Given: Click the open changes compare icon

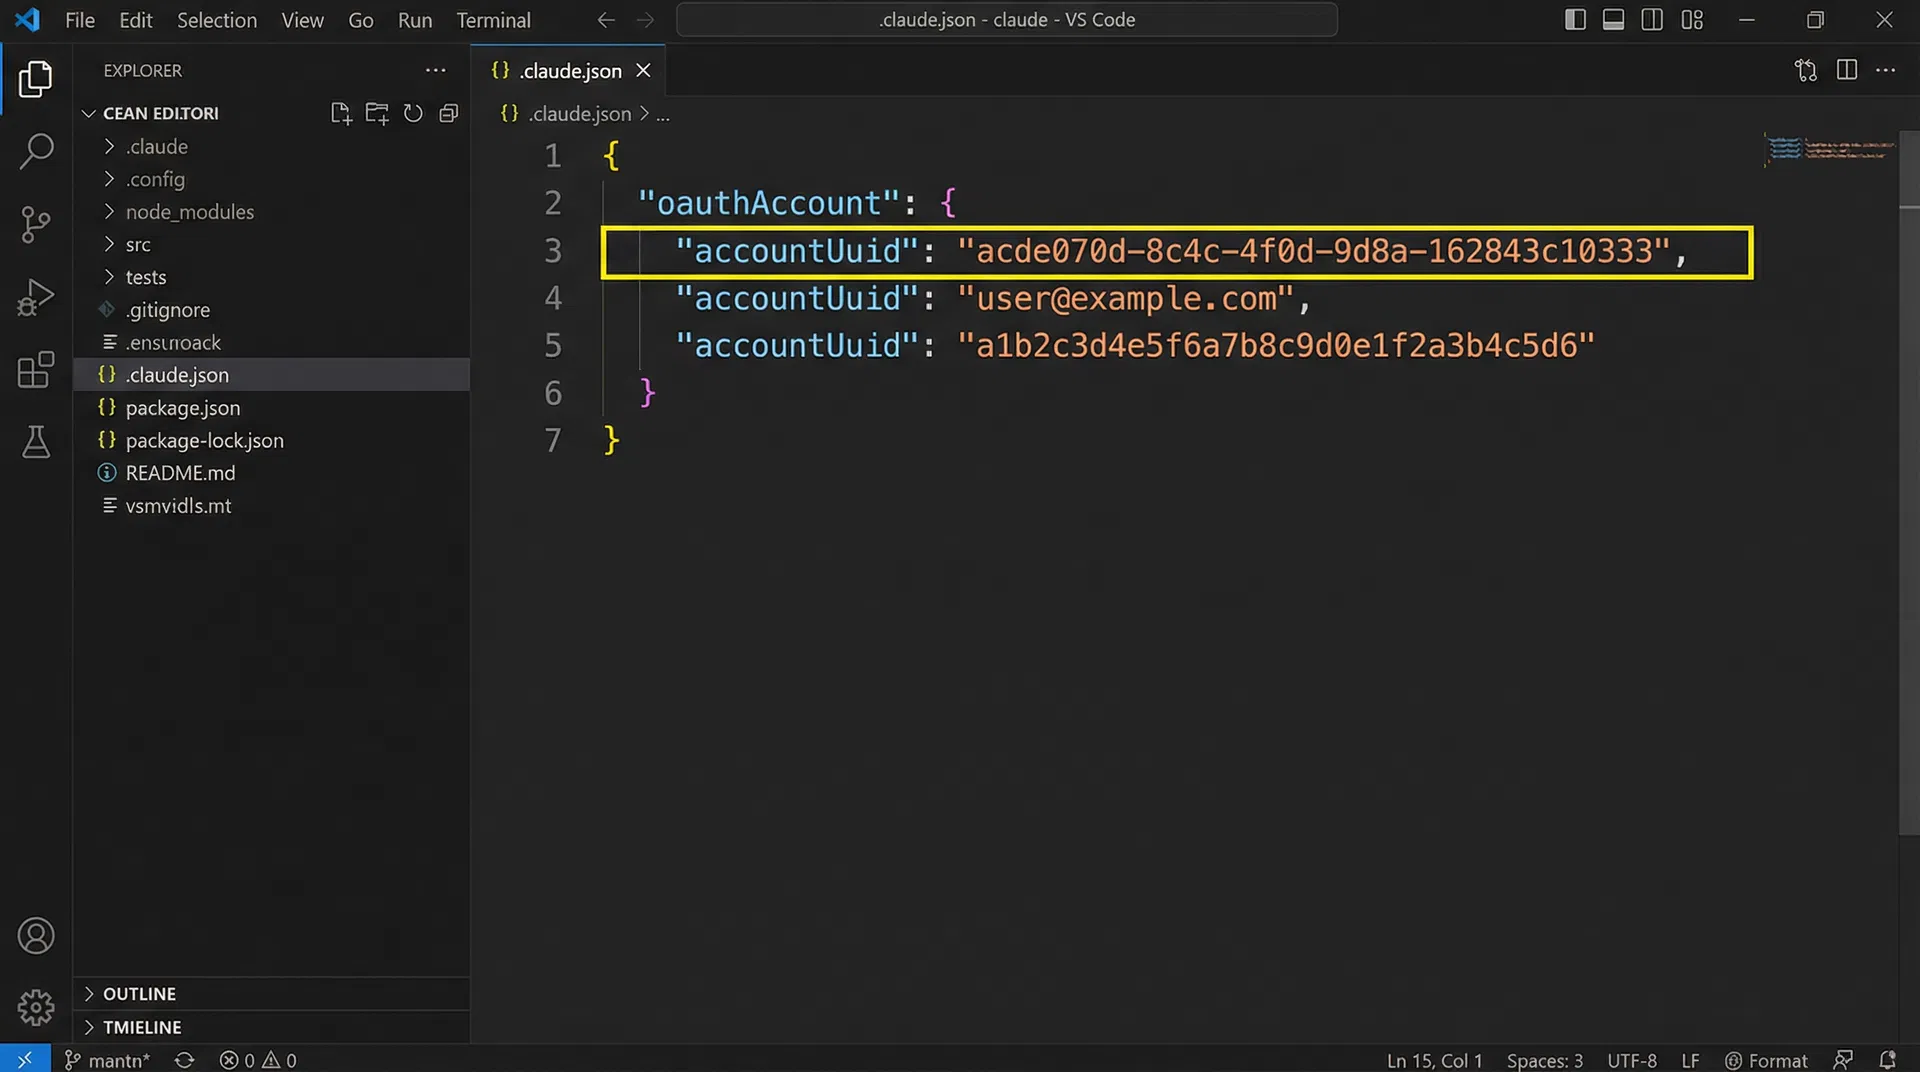Looking at the screenshot, I should click(x=1806, y=70).
